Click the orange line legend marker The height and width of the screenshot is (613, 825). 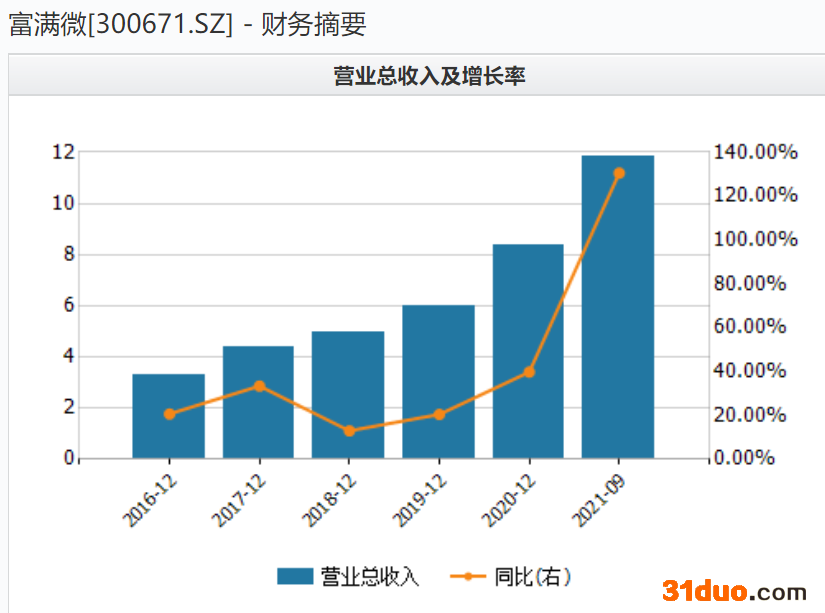click(x=468, y=576)
